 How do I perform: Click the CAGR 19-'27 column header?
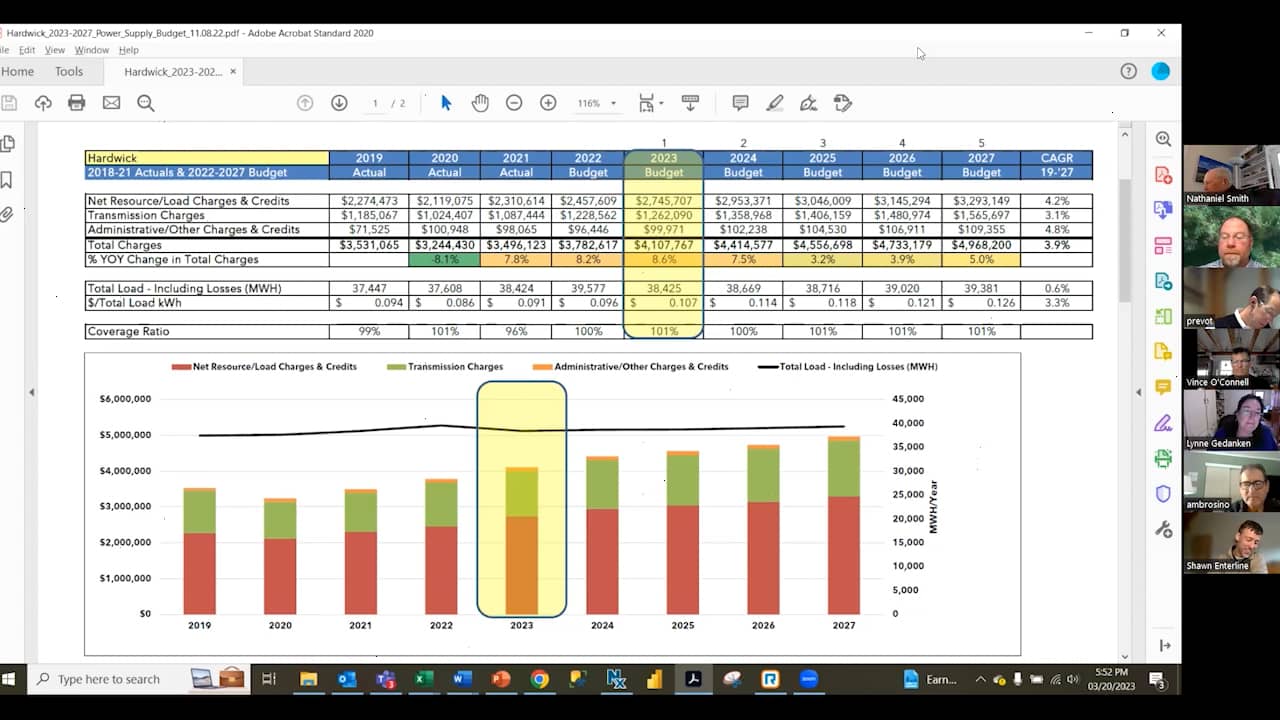point(1056,165)
